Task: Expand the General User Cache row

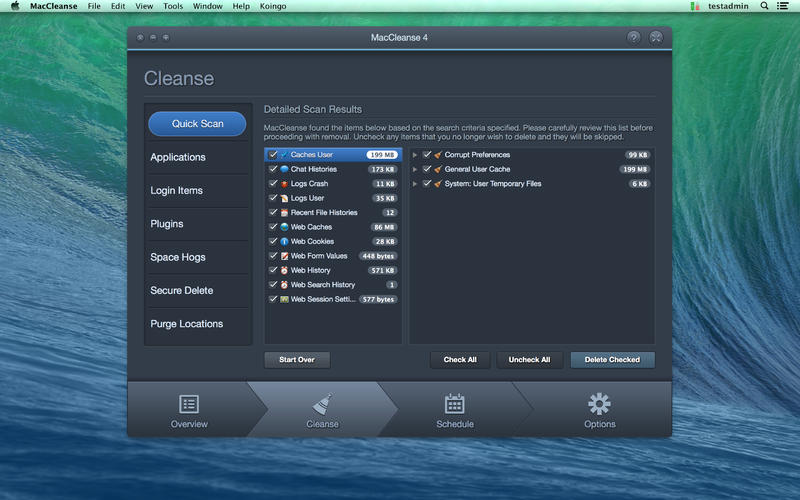Action: pyautogui.click(x=415, y=169)
